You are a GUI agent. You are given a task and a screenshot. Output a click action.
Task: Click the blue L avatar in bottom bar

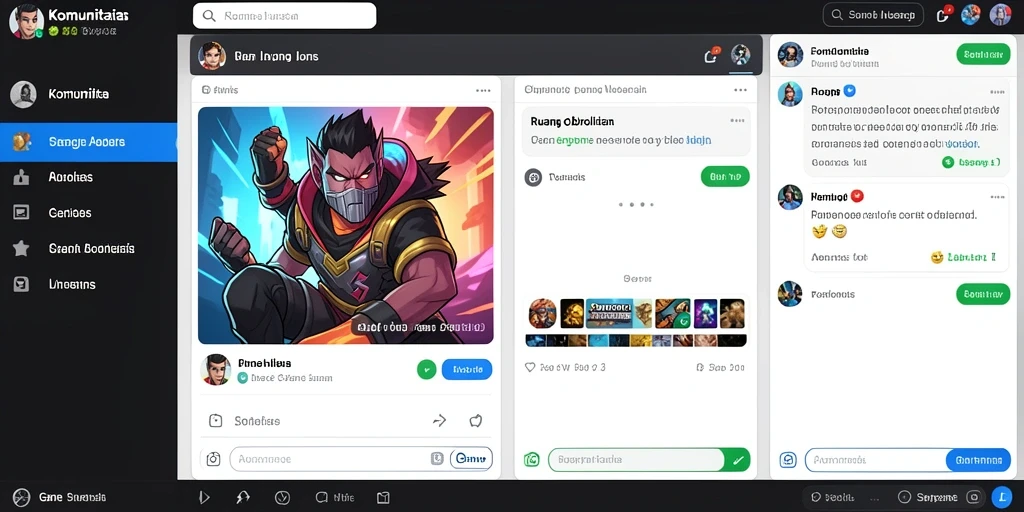click(1001, 497)
